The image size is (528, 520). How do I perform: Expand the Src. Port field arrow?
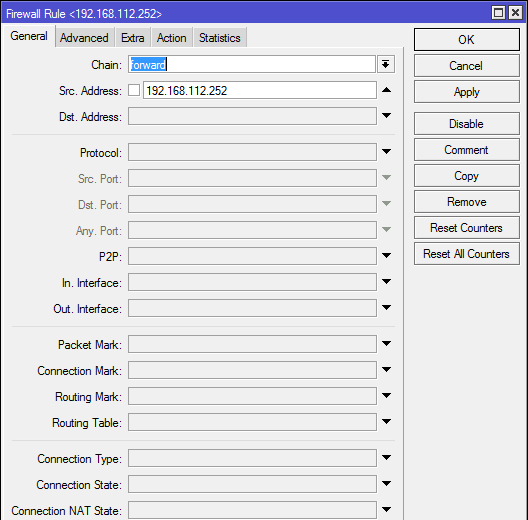[387, 177]
